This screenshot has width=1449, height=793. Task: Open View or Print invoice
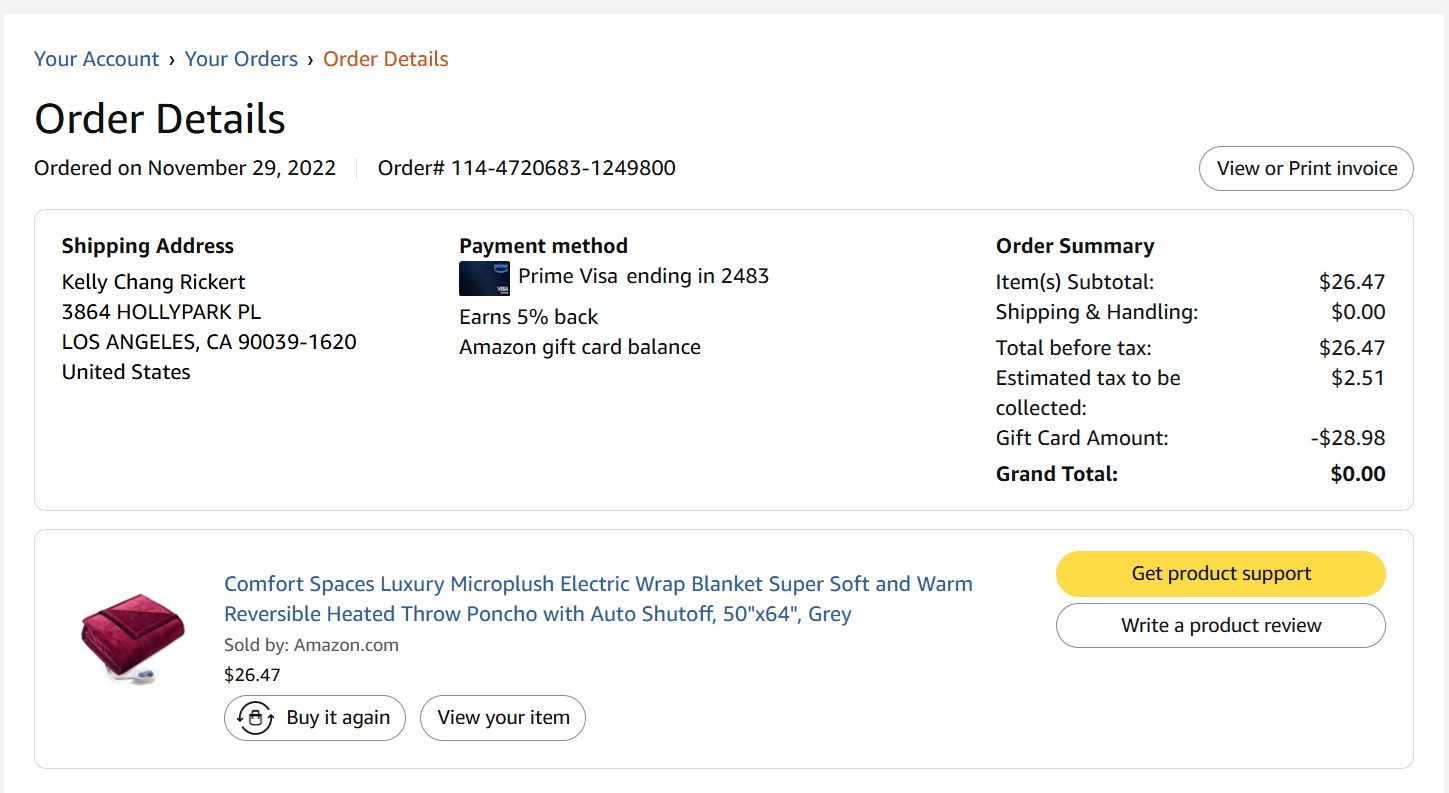tap(1306, 168)
